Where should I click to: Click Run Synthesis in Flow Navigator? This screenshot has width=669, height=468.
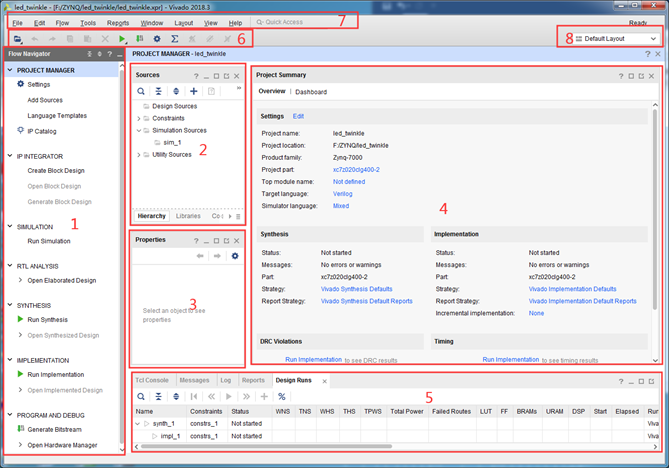48,320
